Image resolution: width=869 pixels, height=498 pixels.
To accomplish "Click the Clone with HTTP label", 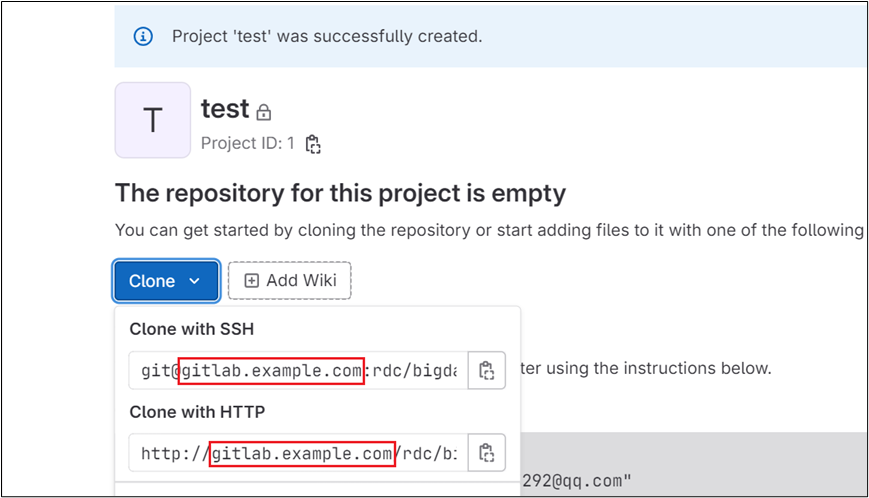I will pyautogui.click(x=197, y=412).
